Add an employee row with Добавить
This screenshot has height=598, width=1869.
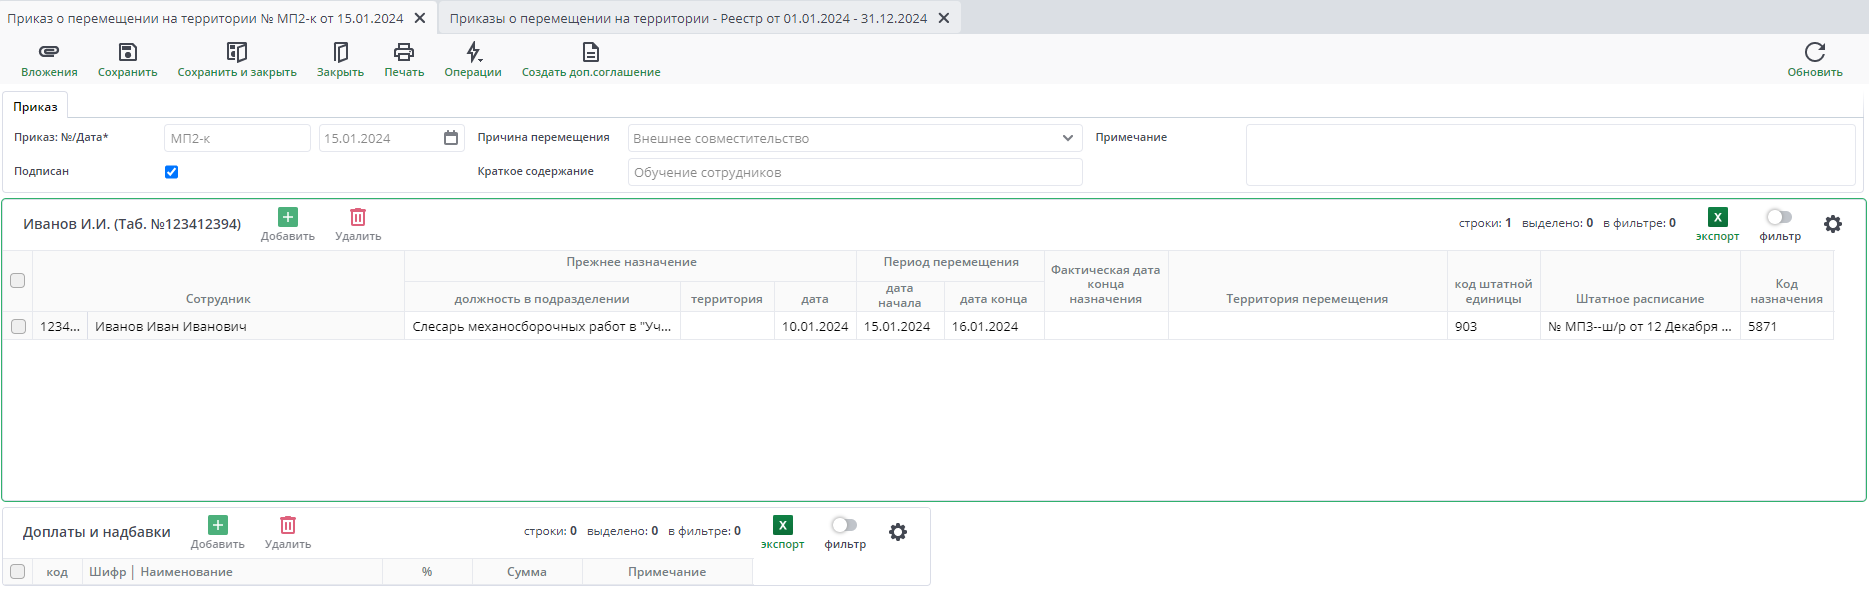(288, 218)
